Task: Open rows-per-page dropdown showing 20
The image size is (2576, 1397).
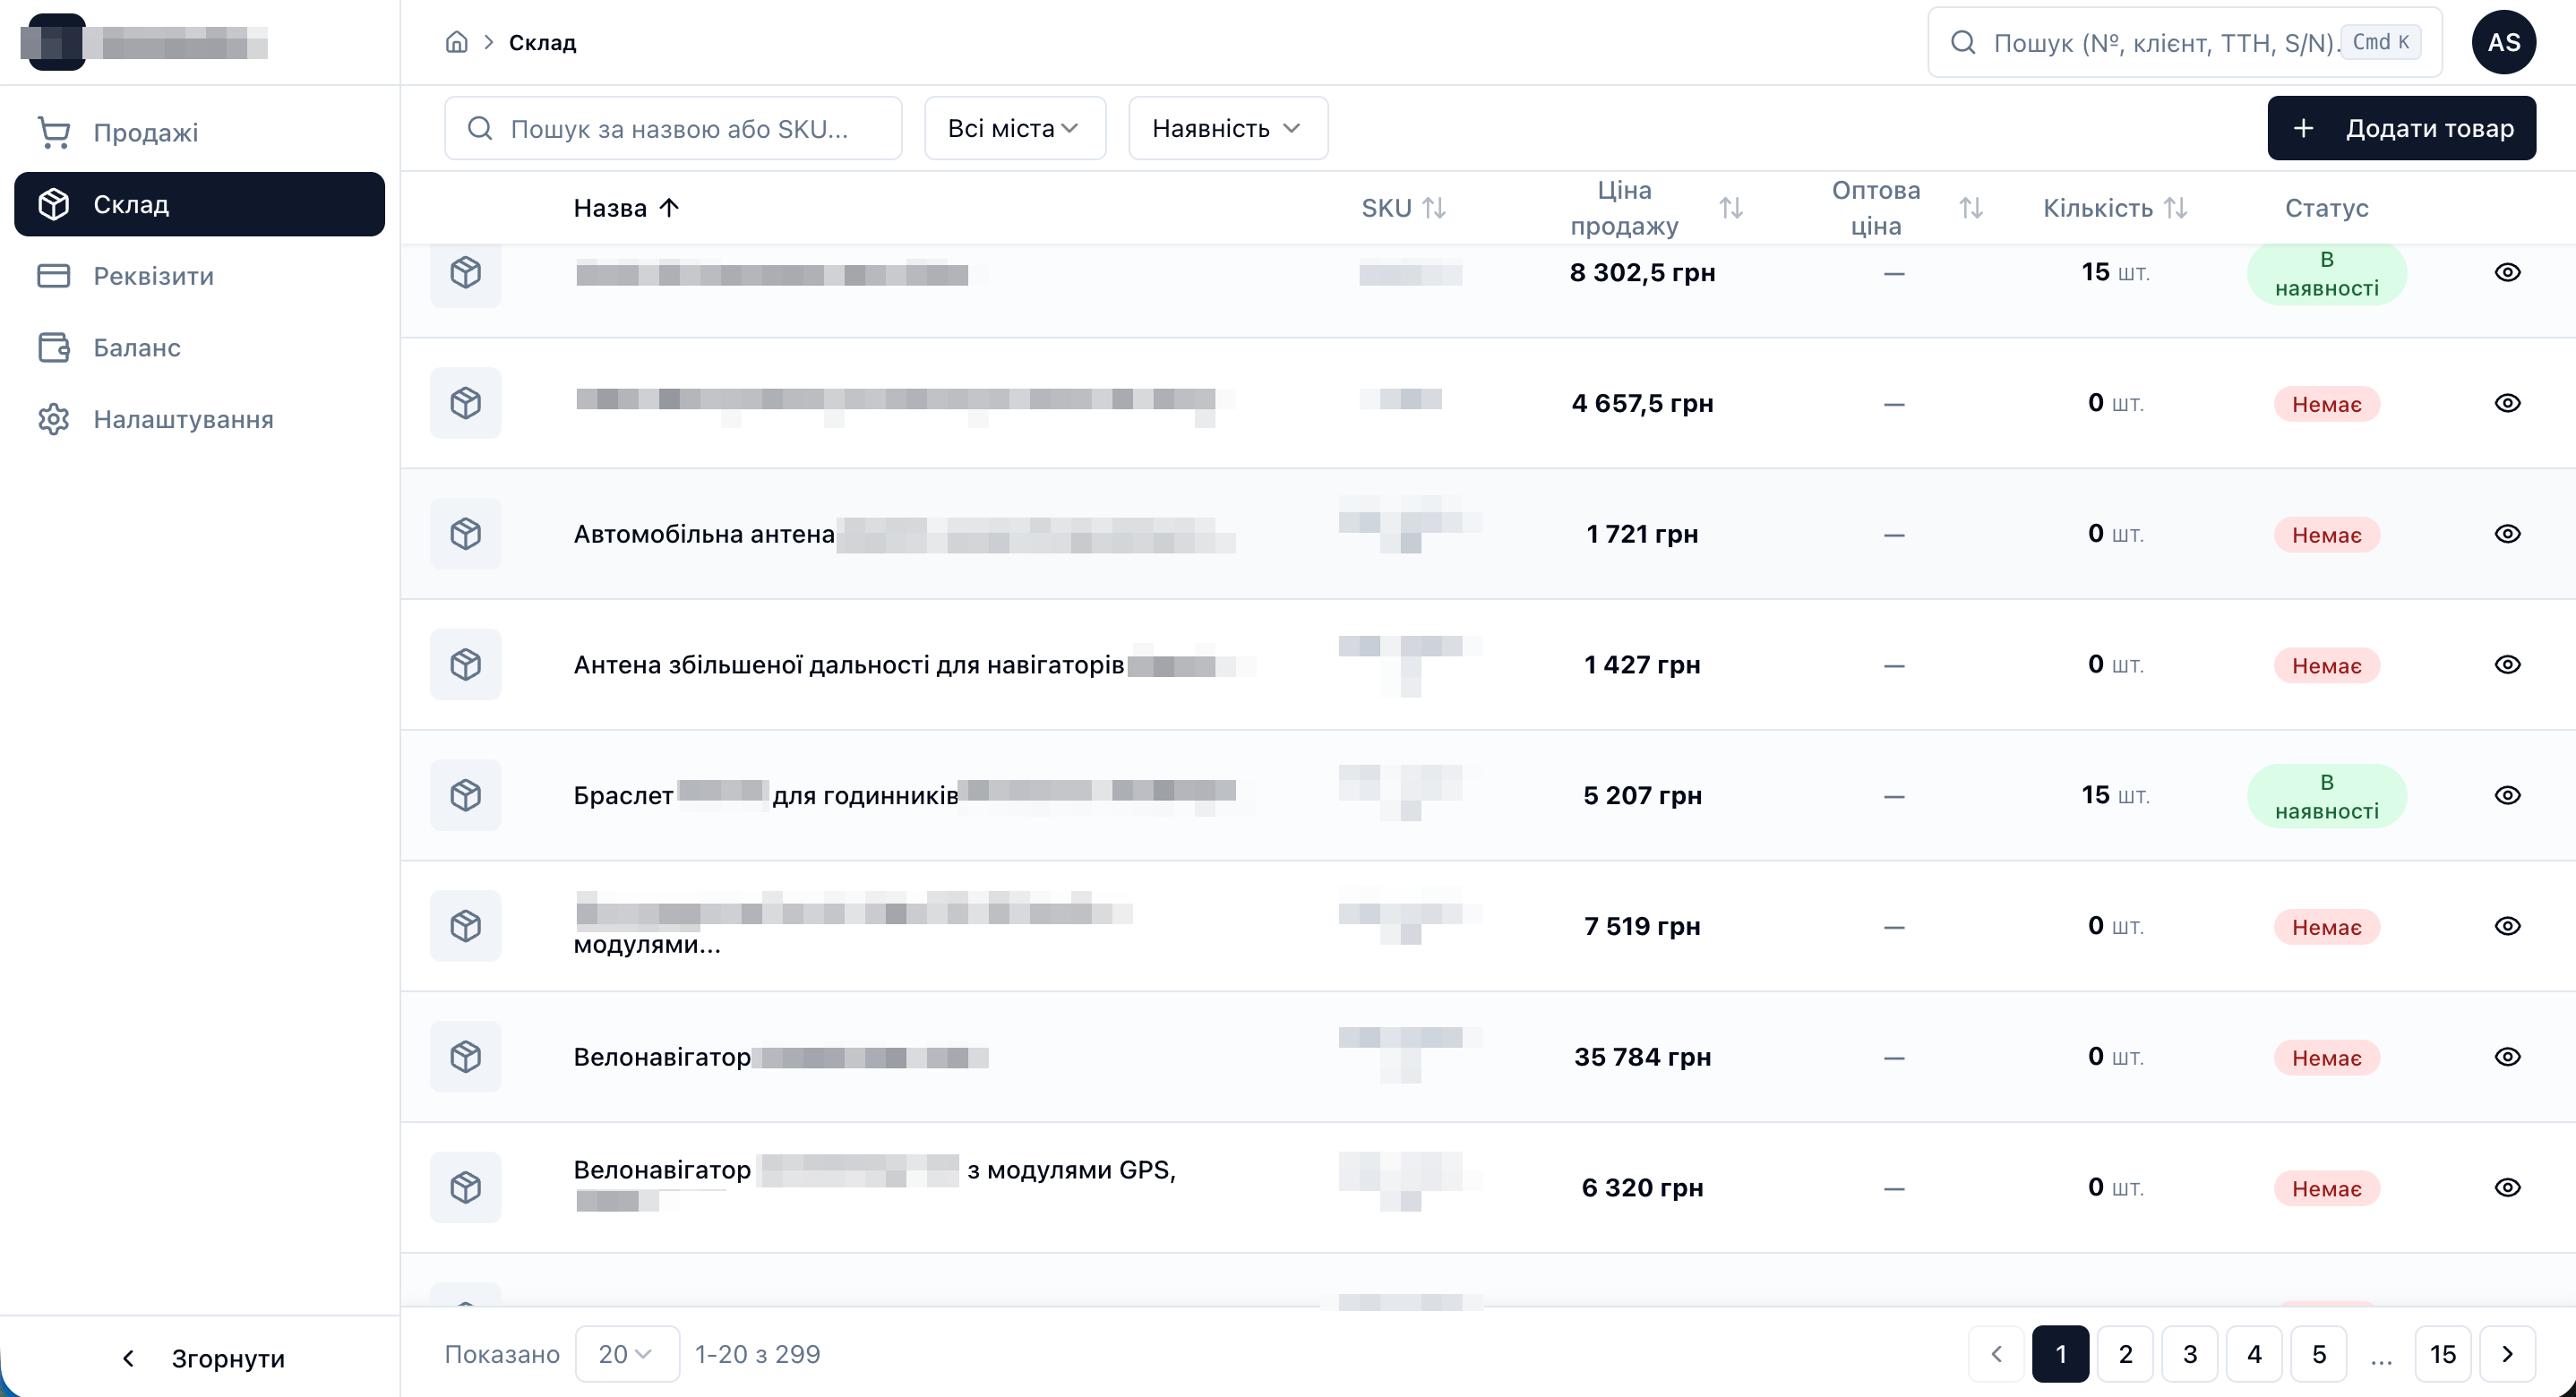Action: click(x=626, y=1354)
